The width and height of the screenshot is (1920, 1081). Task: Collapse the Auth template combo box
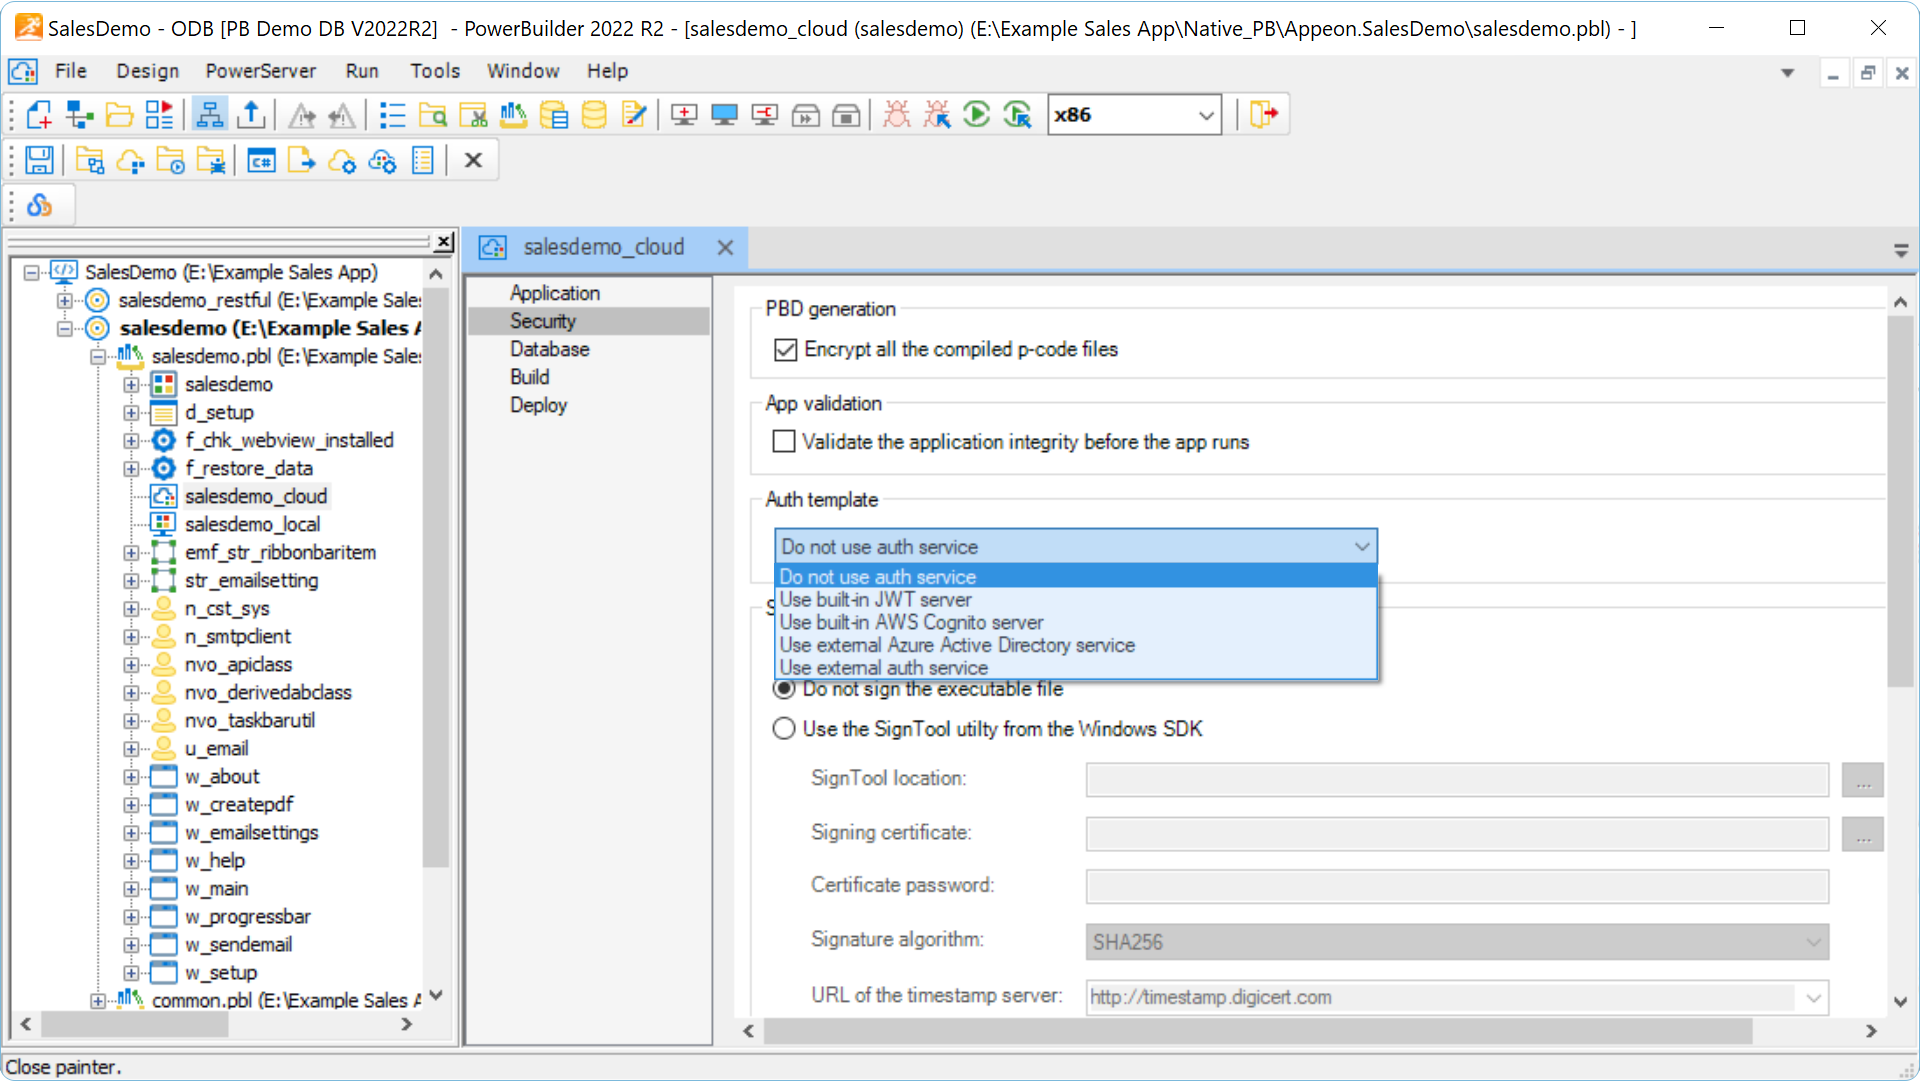(1361, 547)
